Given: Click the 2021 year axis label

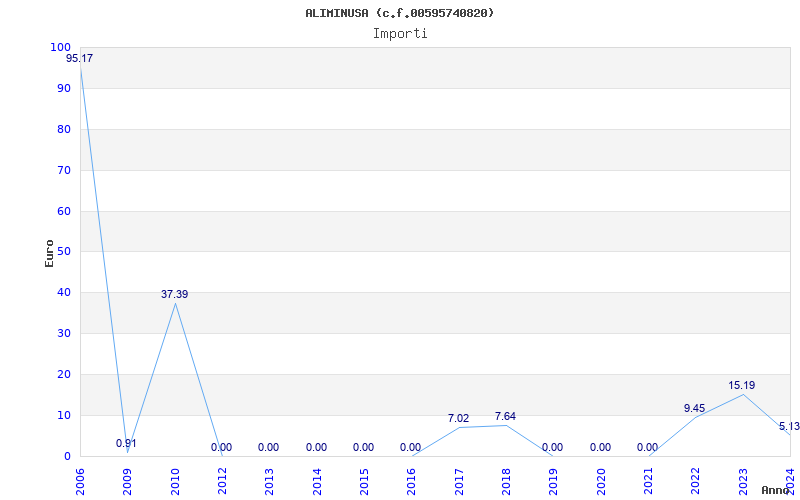Looking at the screenshot, I should tap(648, 482).
